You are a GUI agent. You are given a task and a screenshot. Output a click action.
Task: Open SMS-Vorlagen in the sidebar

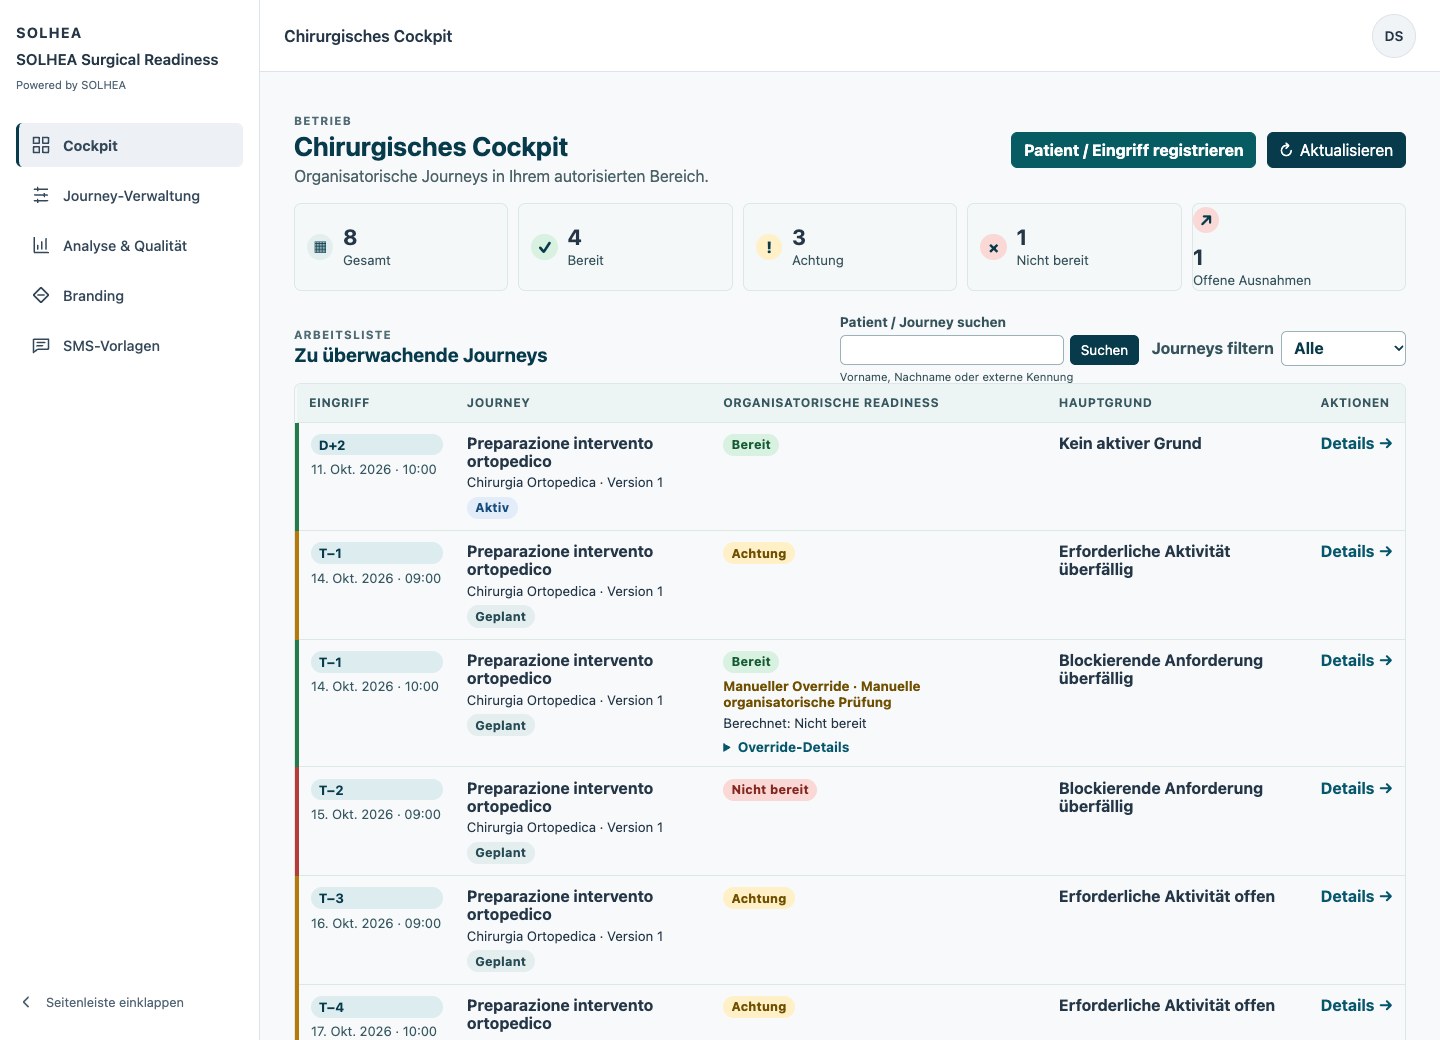130,345
